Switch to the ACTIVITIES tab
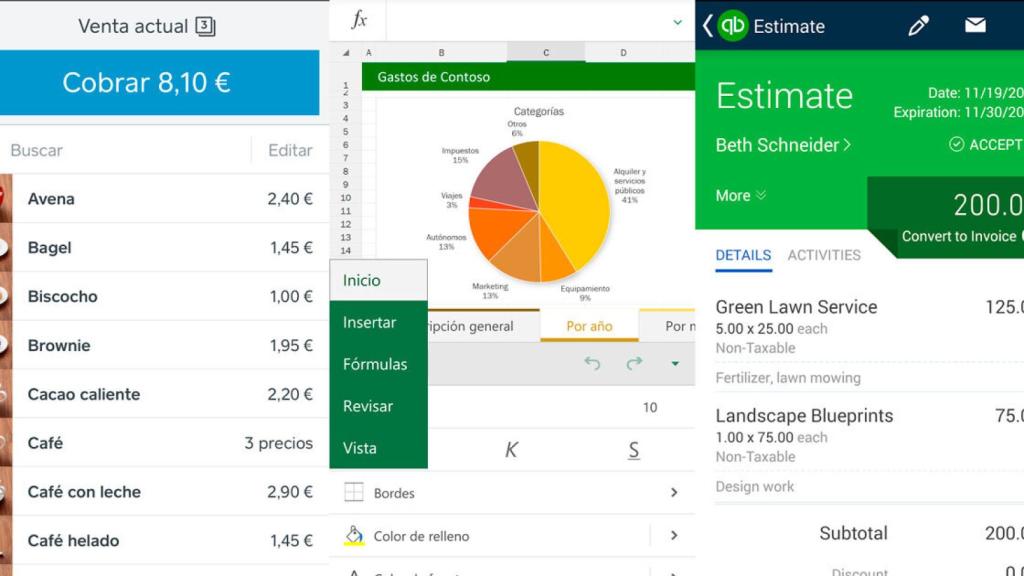Screen dimensions: 1024x576 (x=824, y=255)
